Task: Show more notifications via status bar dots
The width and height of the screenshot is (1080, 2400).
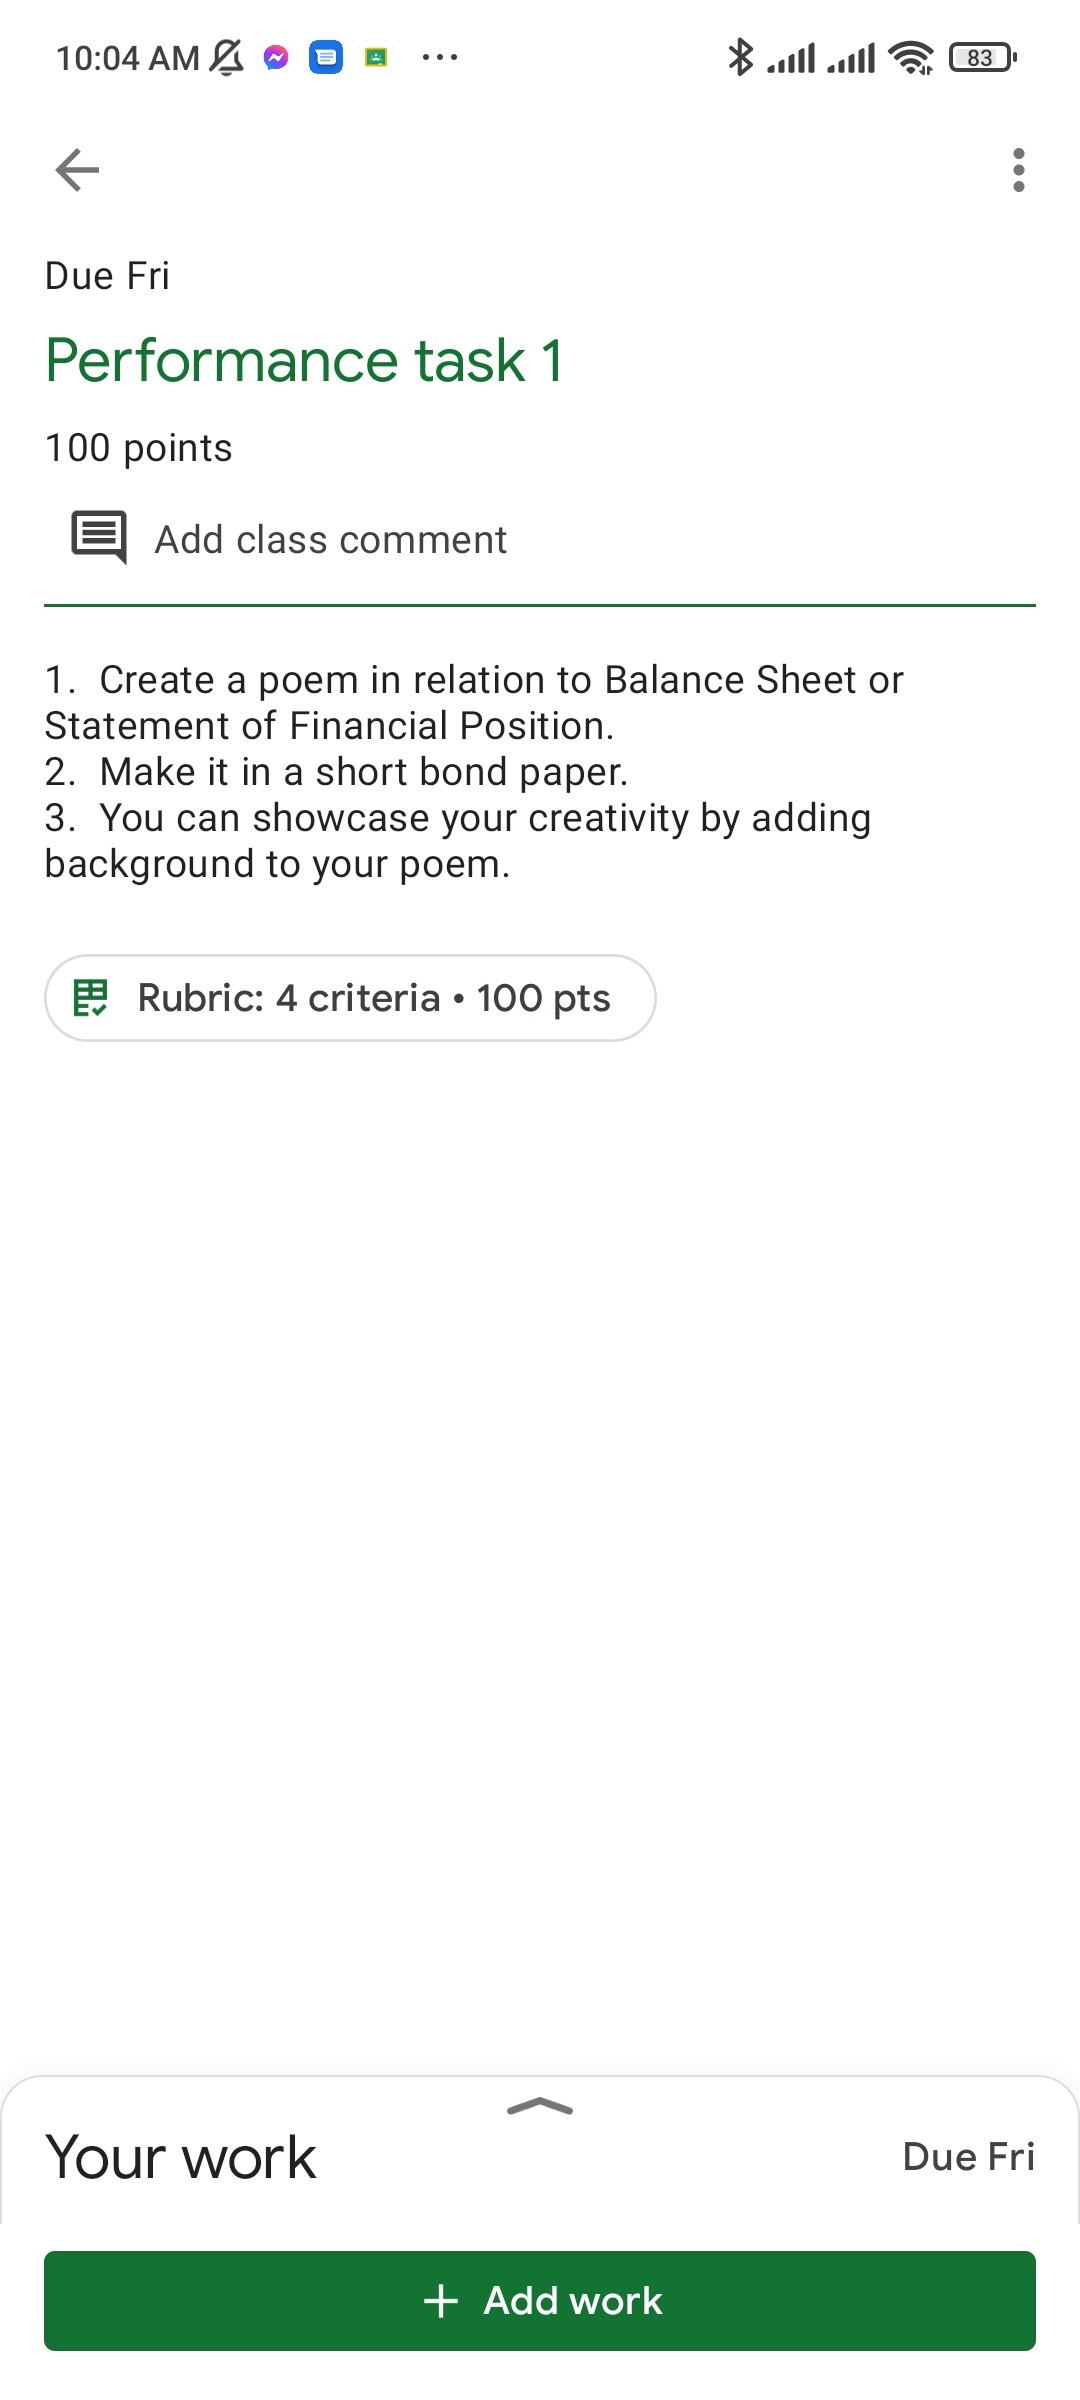Action: pos(440,58)
